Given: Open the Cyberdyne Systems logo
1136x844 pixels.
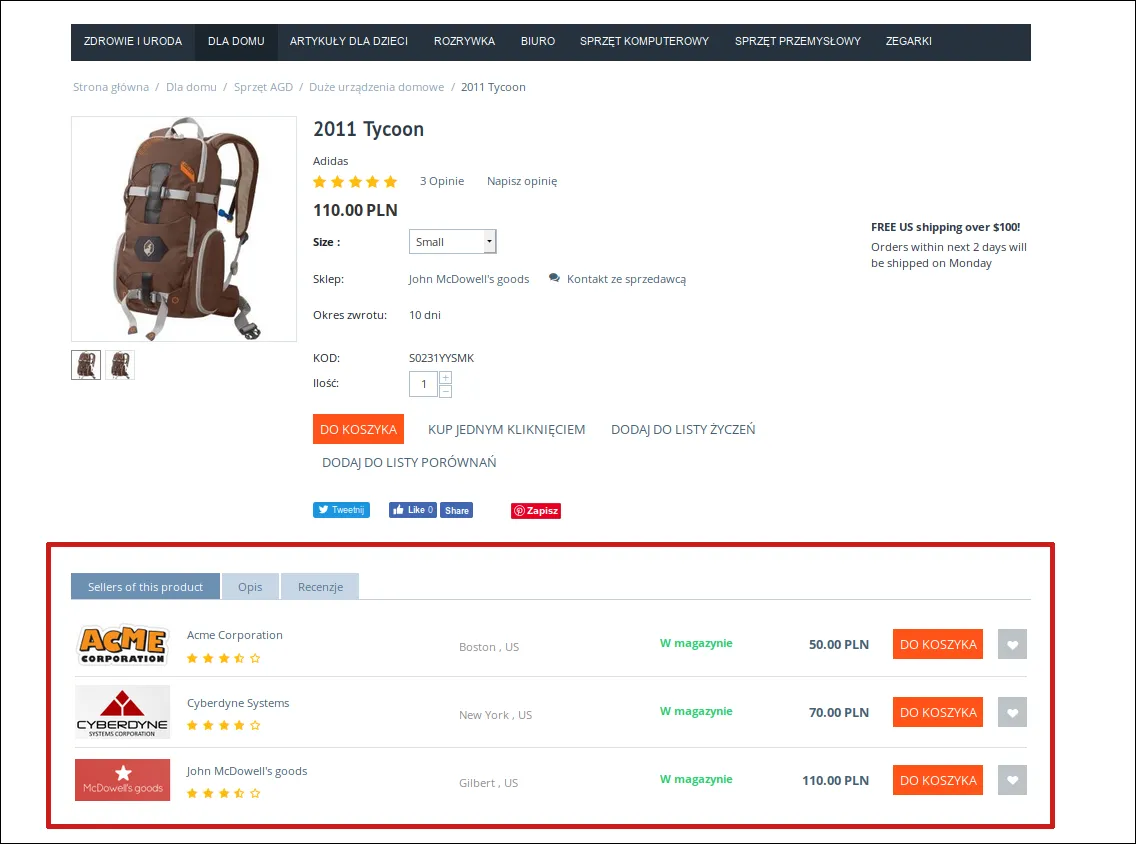Looking at the screenshot, I should point(122,712).
